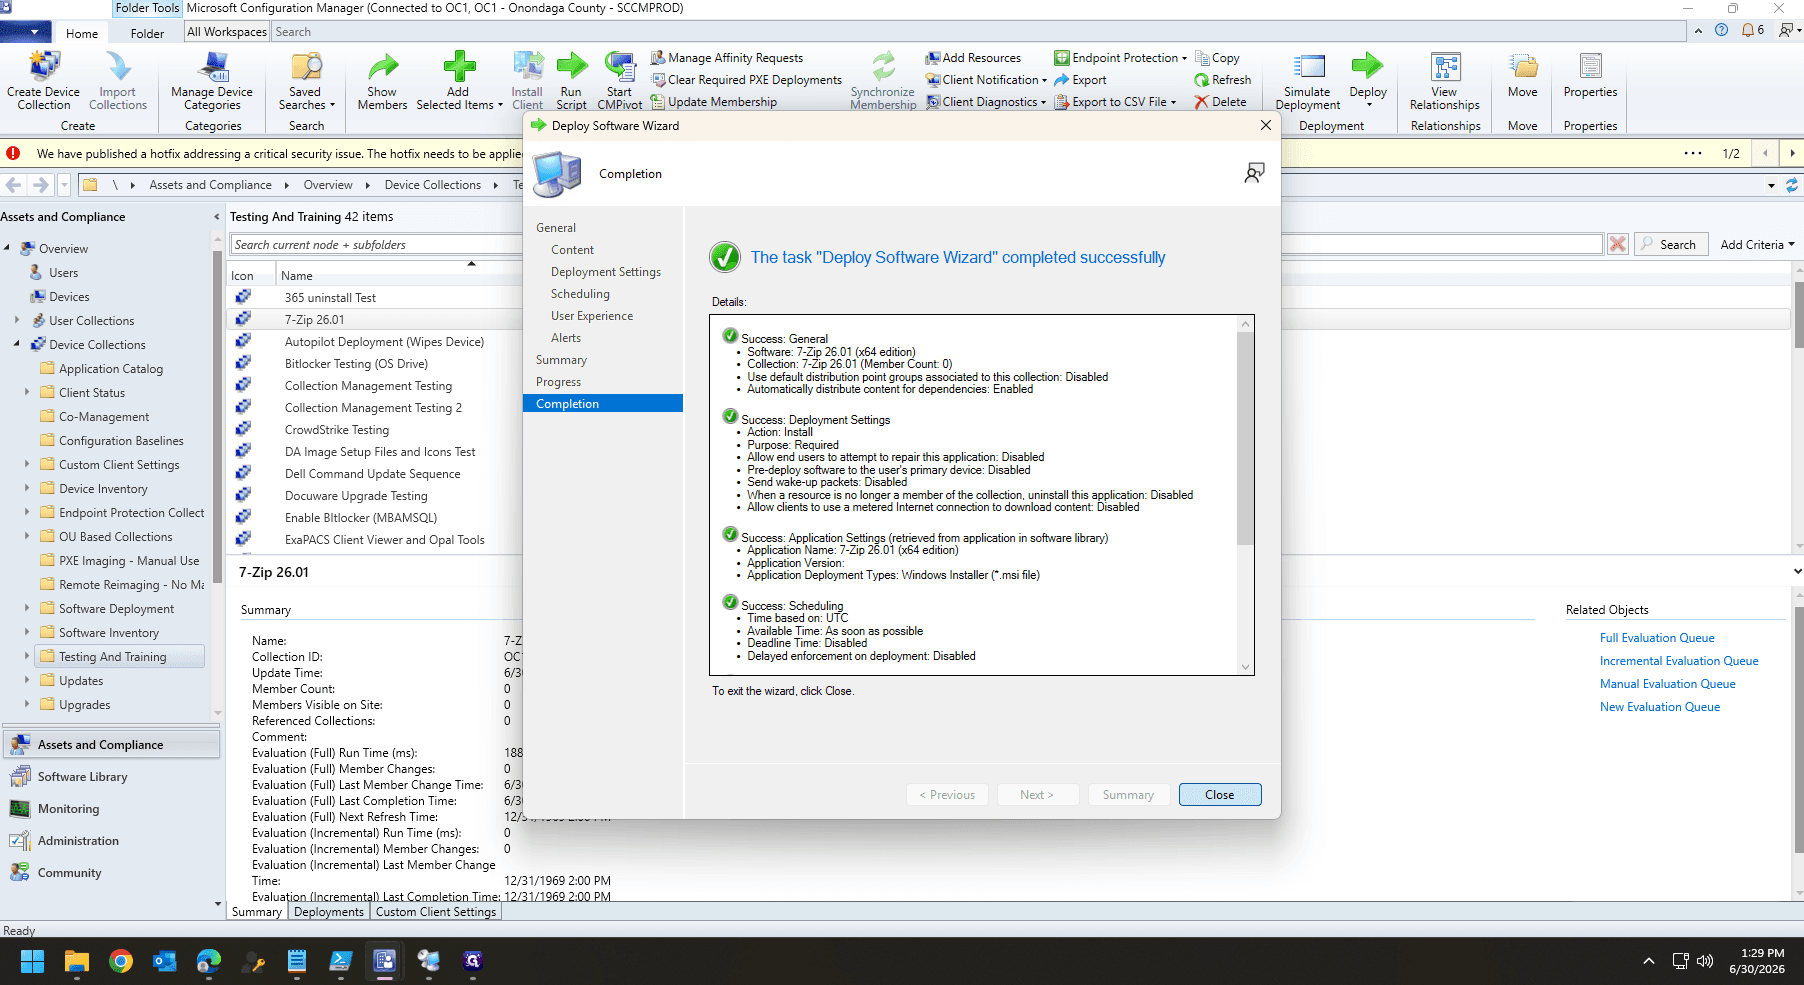
Task: Expand the User Collections tree node
Action: 17,321
